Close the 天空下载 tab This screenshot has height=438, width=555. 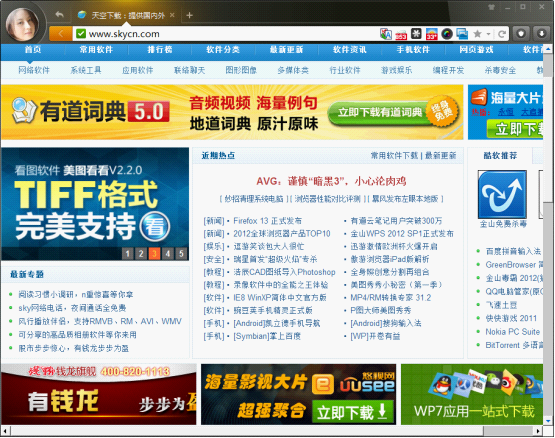pos(172,15)
